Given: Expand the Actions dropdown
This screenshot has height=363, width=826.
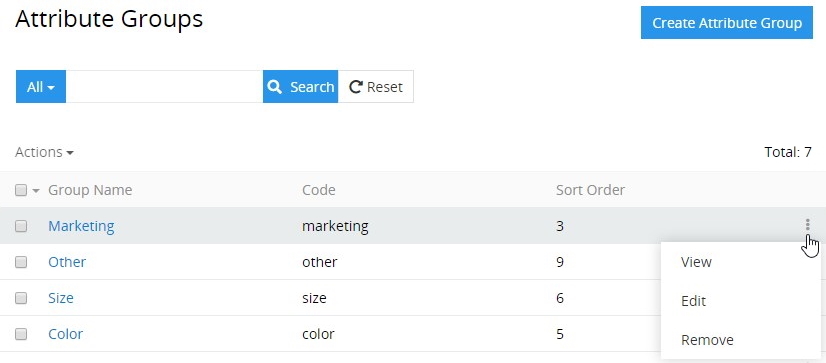Looking at the screenshot, I should tap(44, 152).
